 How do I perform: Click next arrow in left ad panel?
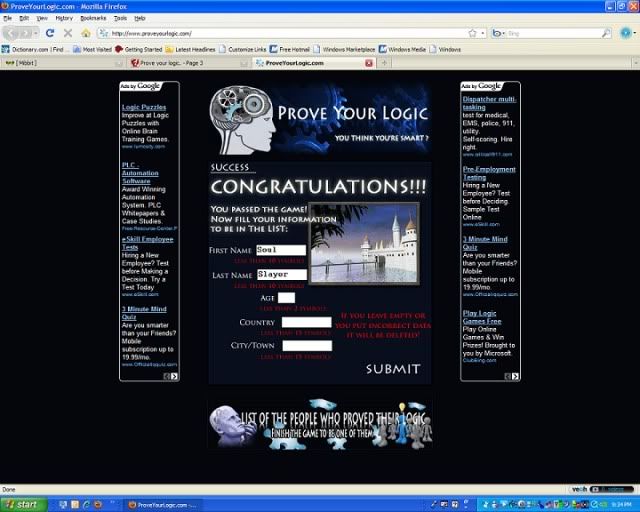coord(174,376)
